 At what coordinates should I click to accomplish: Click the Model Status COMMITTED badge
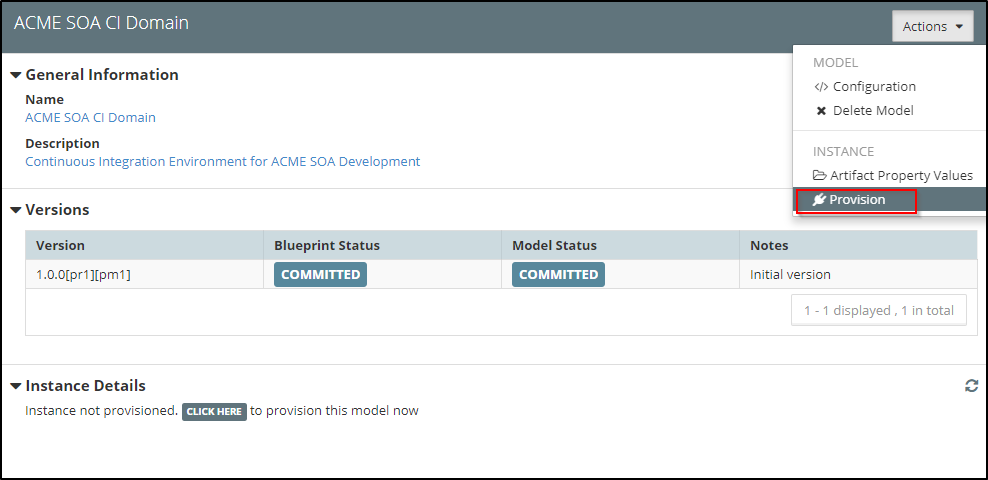pyautogui.click(x=558, y=275)
